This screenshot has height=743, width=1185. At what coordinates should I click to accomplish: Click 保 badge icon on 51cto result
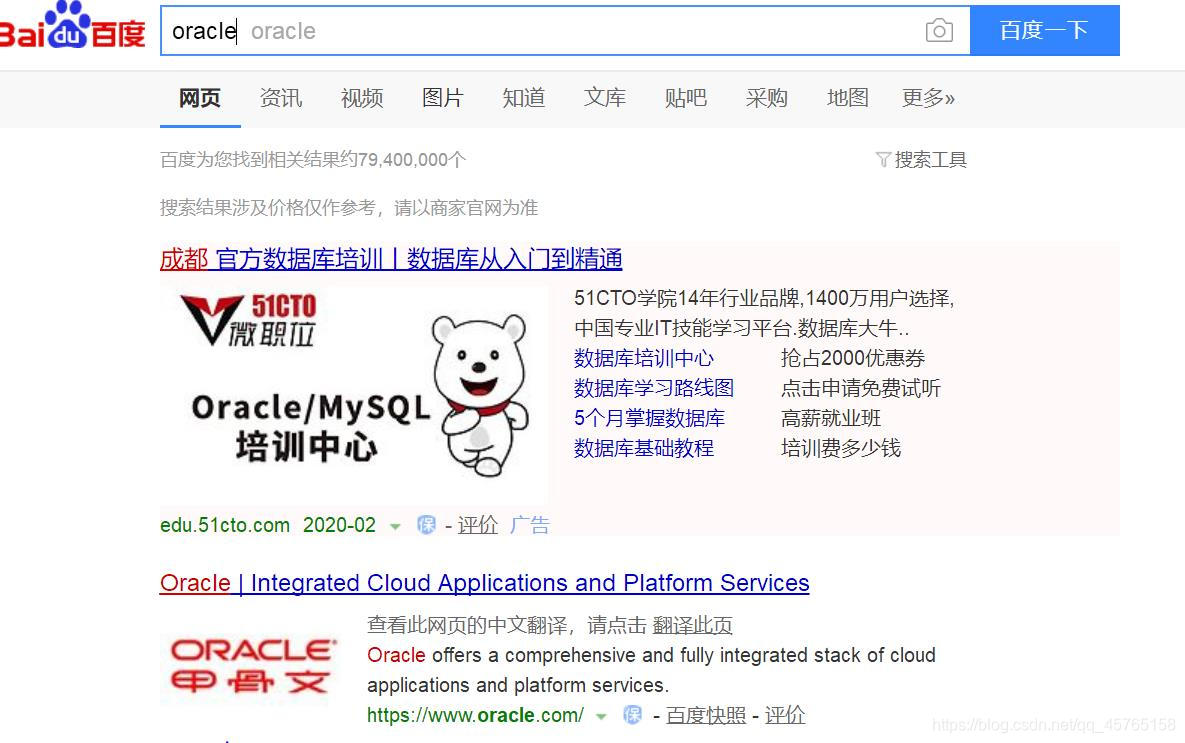tap(426, 525)
